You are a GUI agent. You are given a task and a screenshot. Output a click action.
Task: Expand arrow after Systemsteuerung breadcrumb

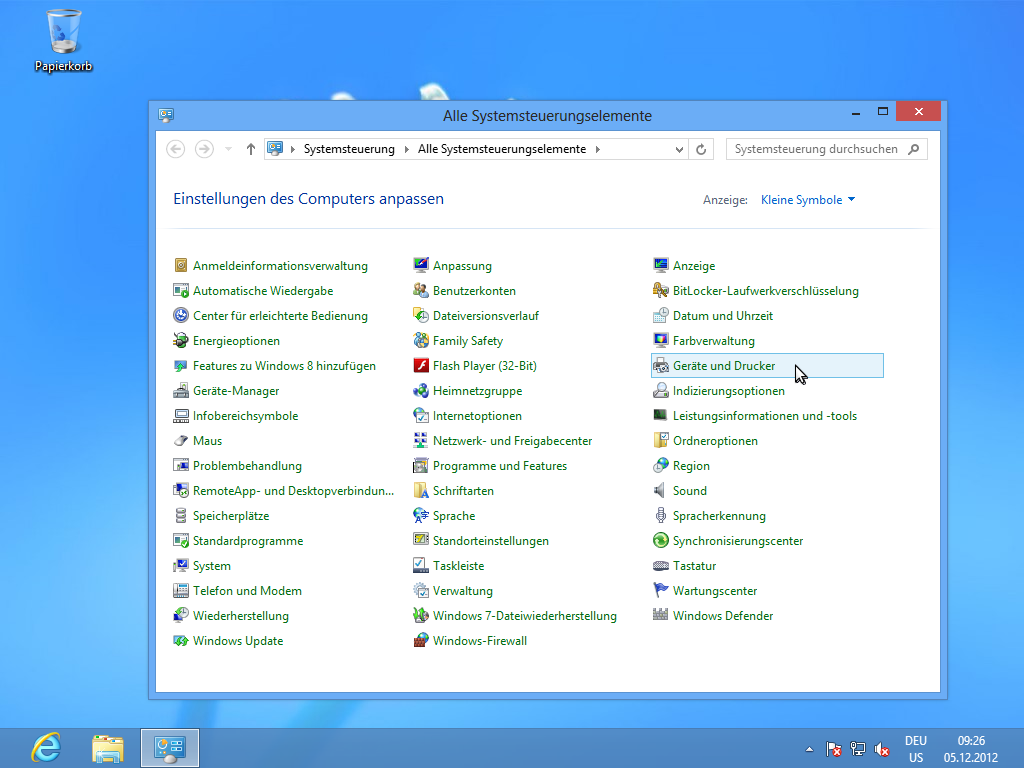tap(406, 150)
